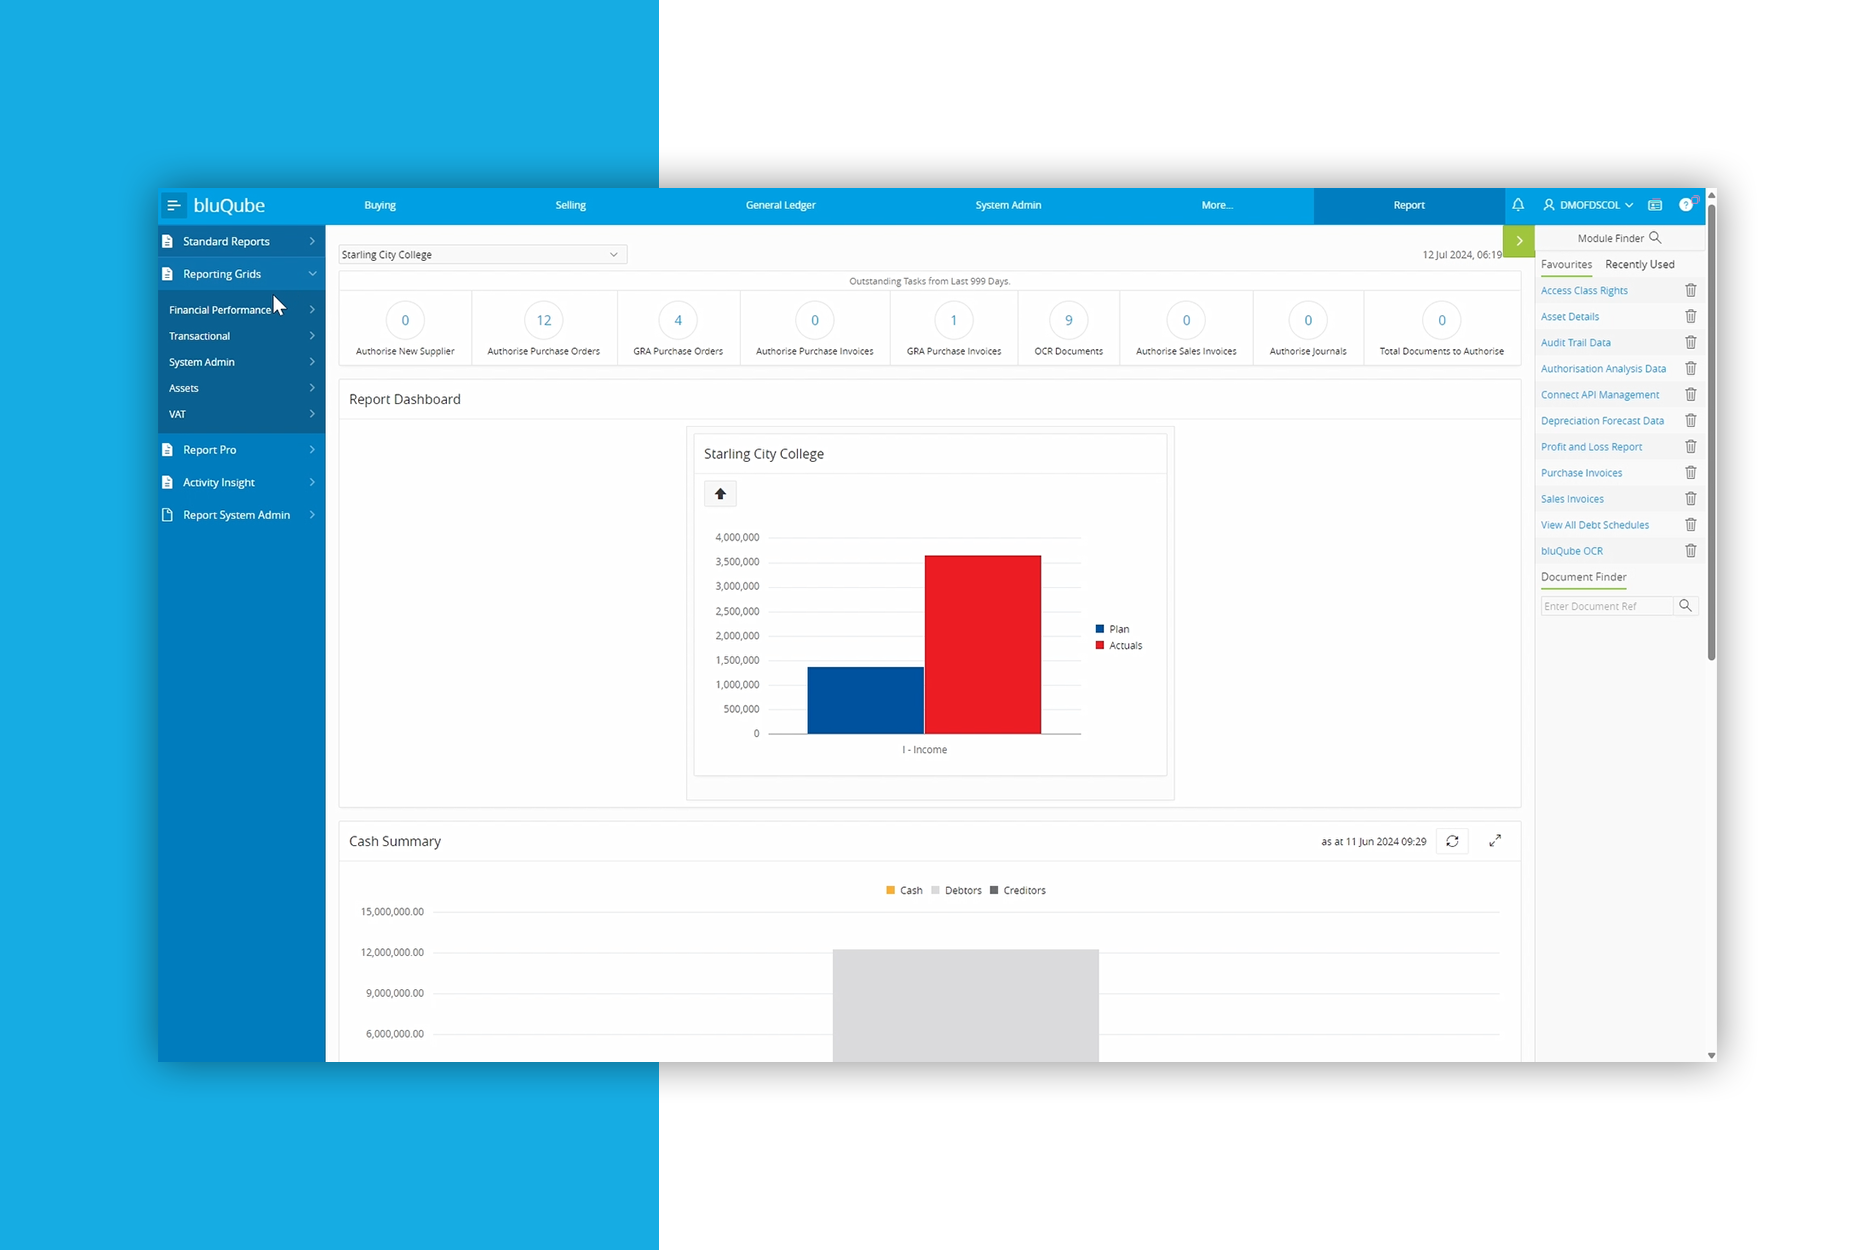Collapse the right panel with green arrow
This screenshot has height=1250, width=1875.
pyautogui.click(x=1518, y=241)
